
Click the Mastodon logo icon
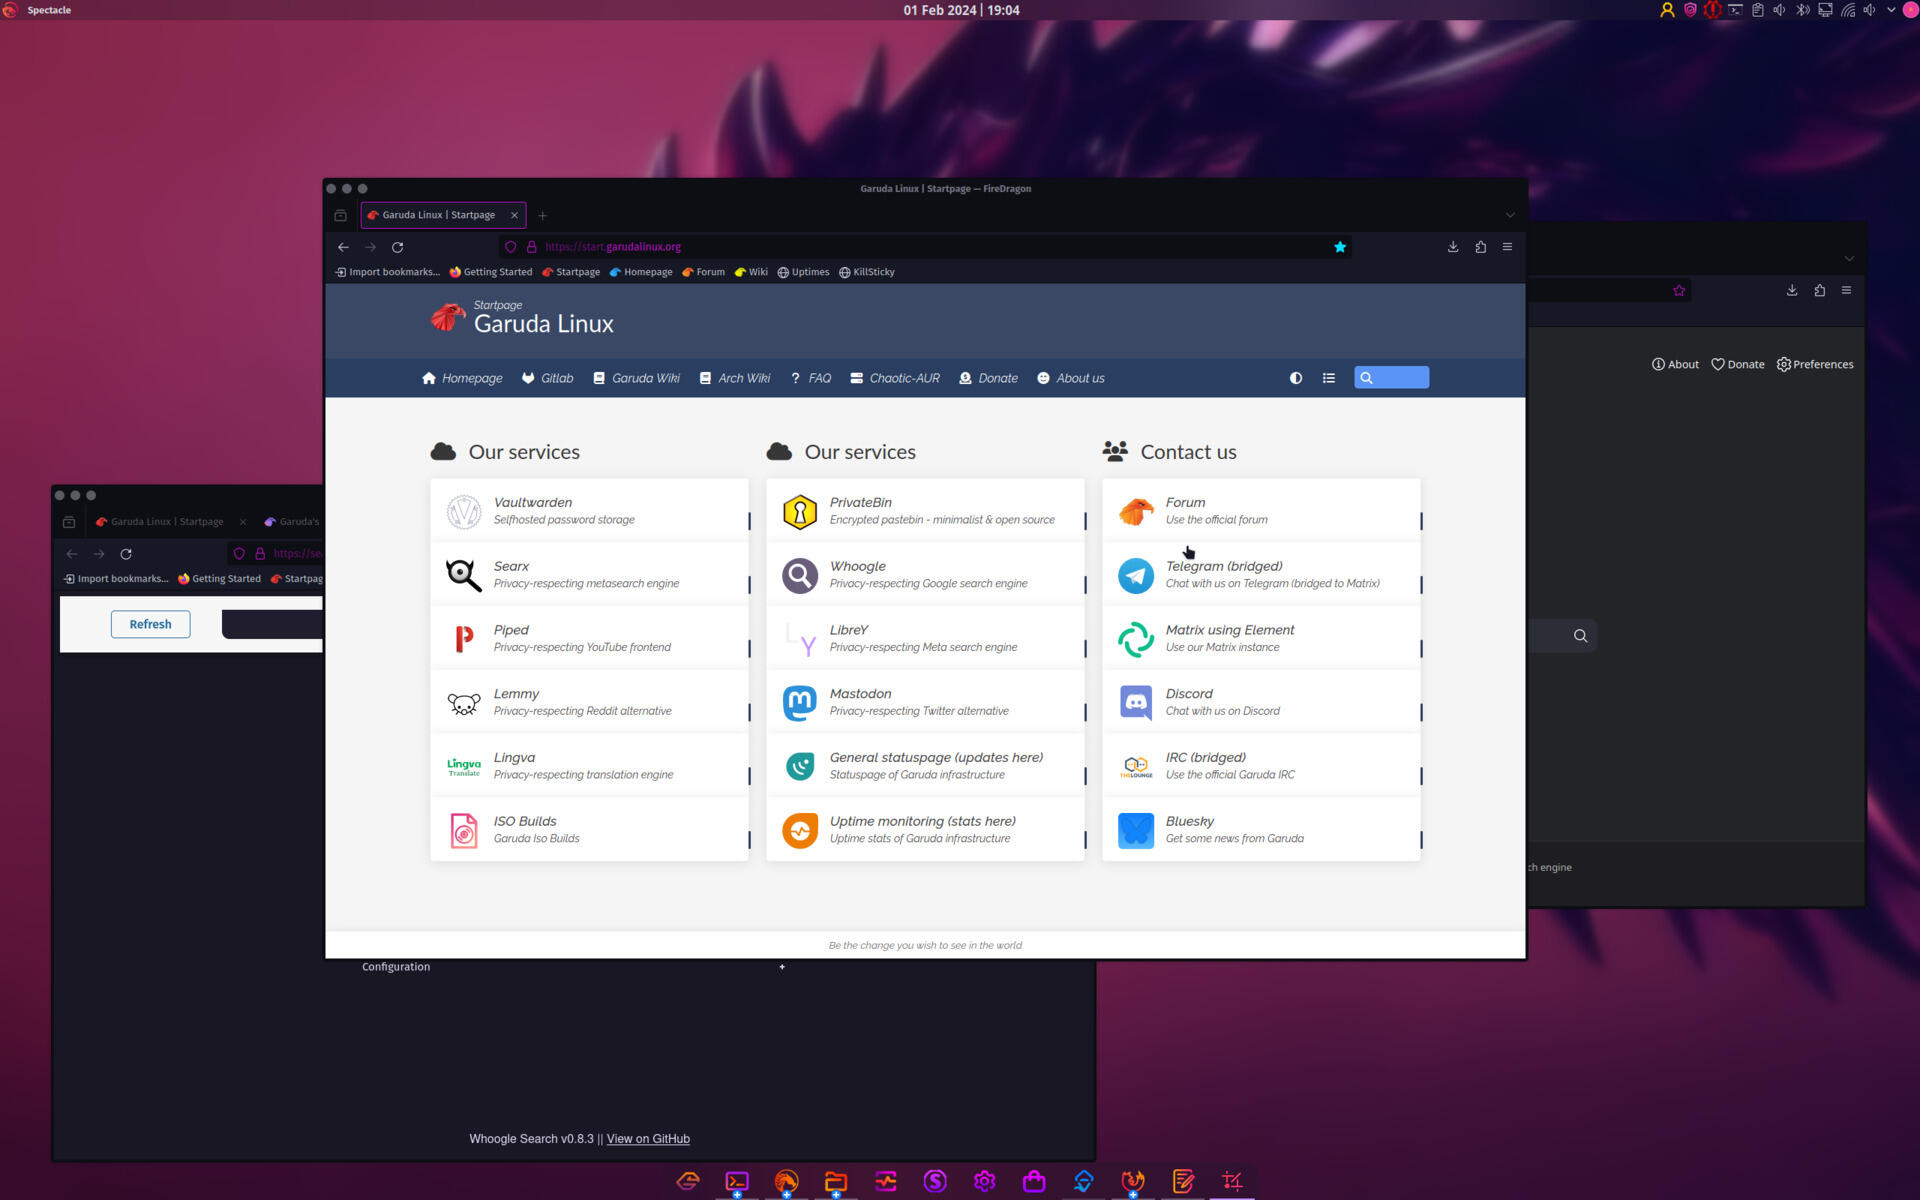pos(800,704)
